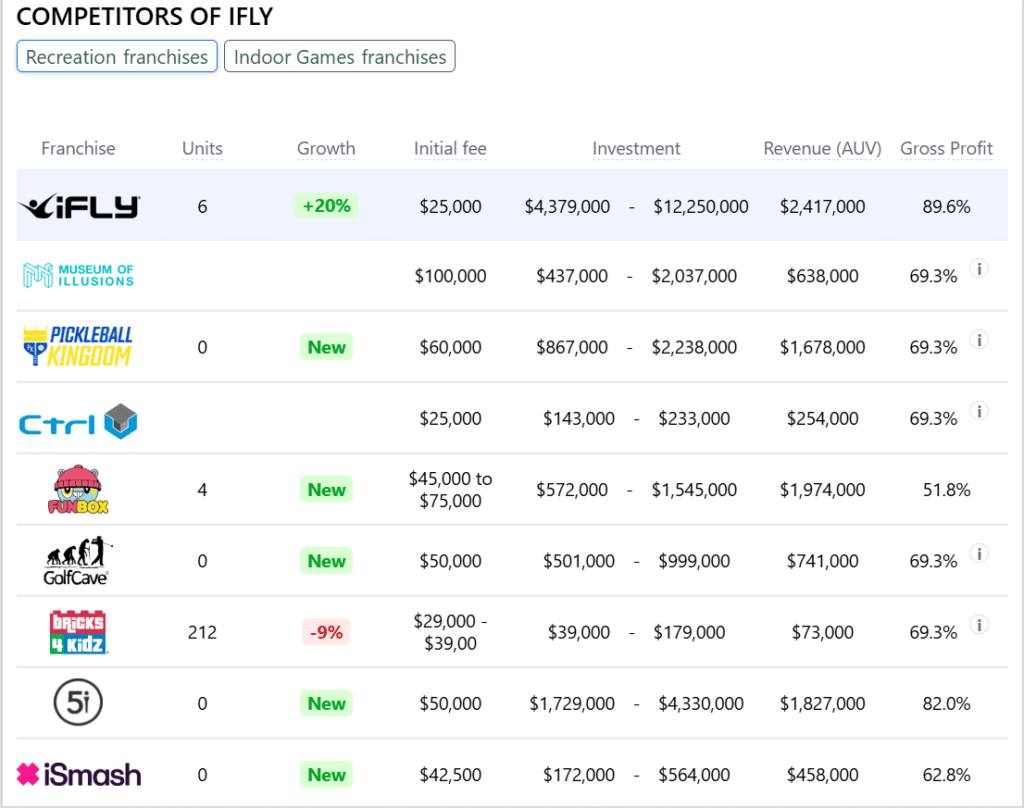Click the 51.8% gross profit value
The image size is (1024, 808).
point(946,489)
